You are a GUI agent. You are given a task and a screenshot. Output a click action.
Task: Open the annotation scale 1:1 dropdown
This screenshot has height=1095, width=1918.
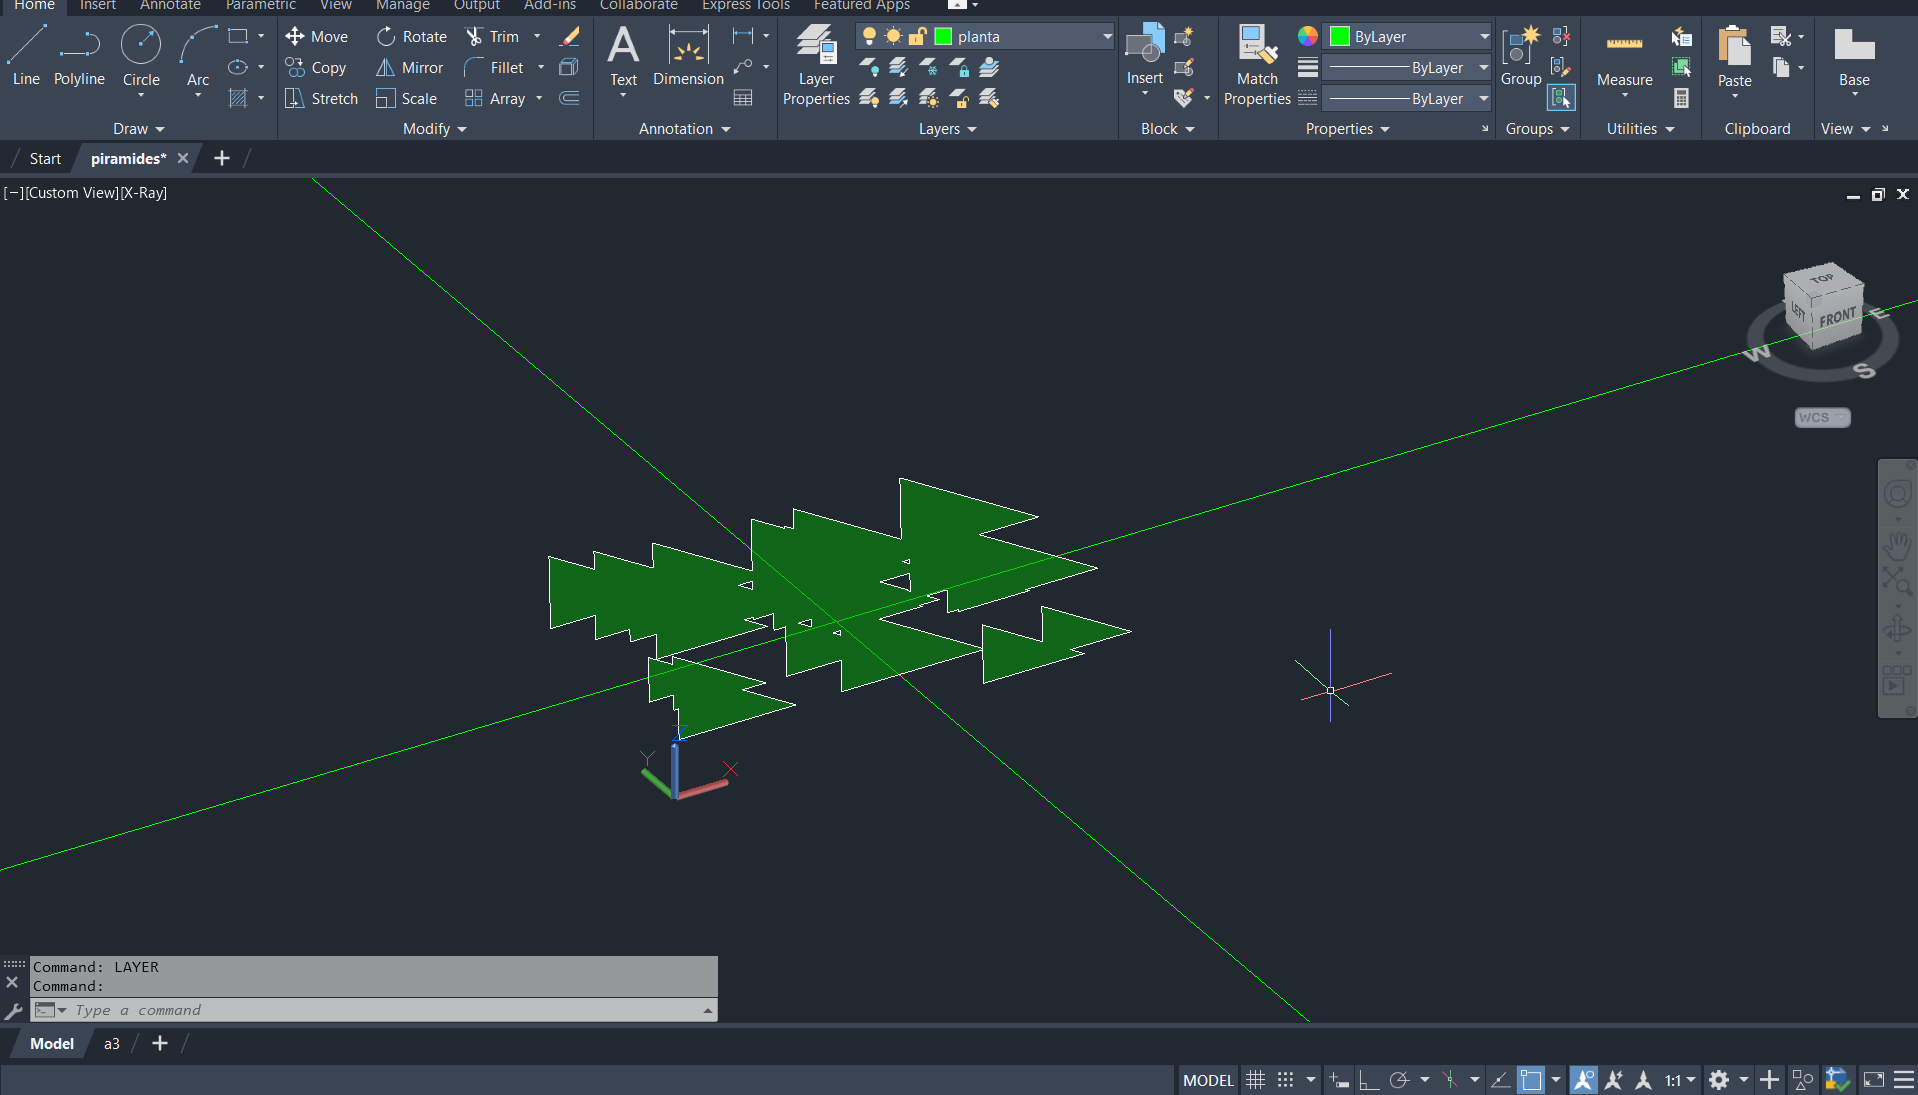pos(1680,1080)
